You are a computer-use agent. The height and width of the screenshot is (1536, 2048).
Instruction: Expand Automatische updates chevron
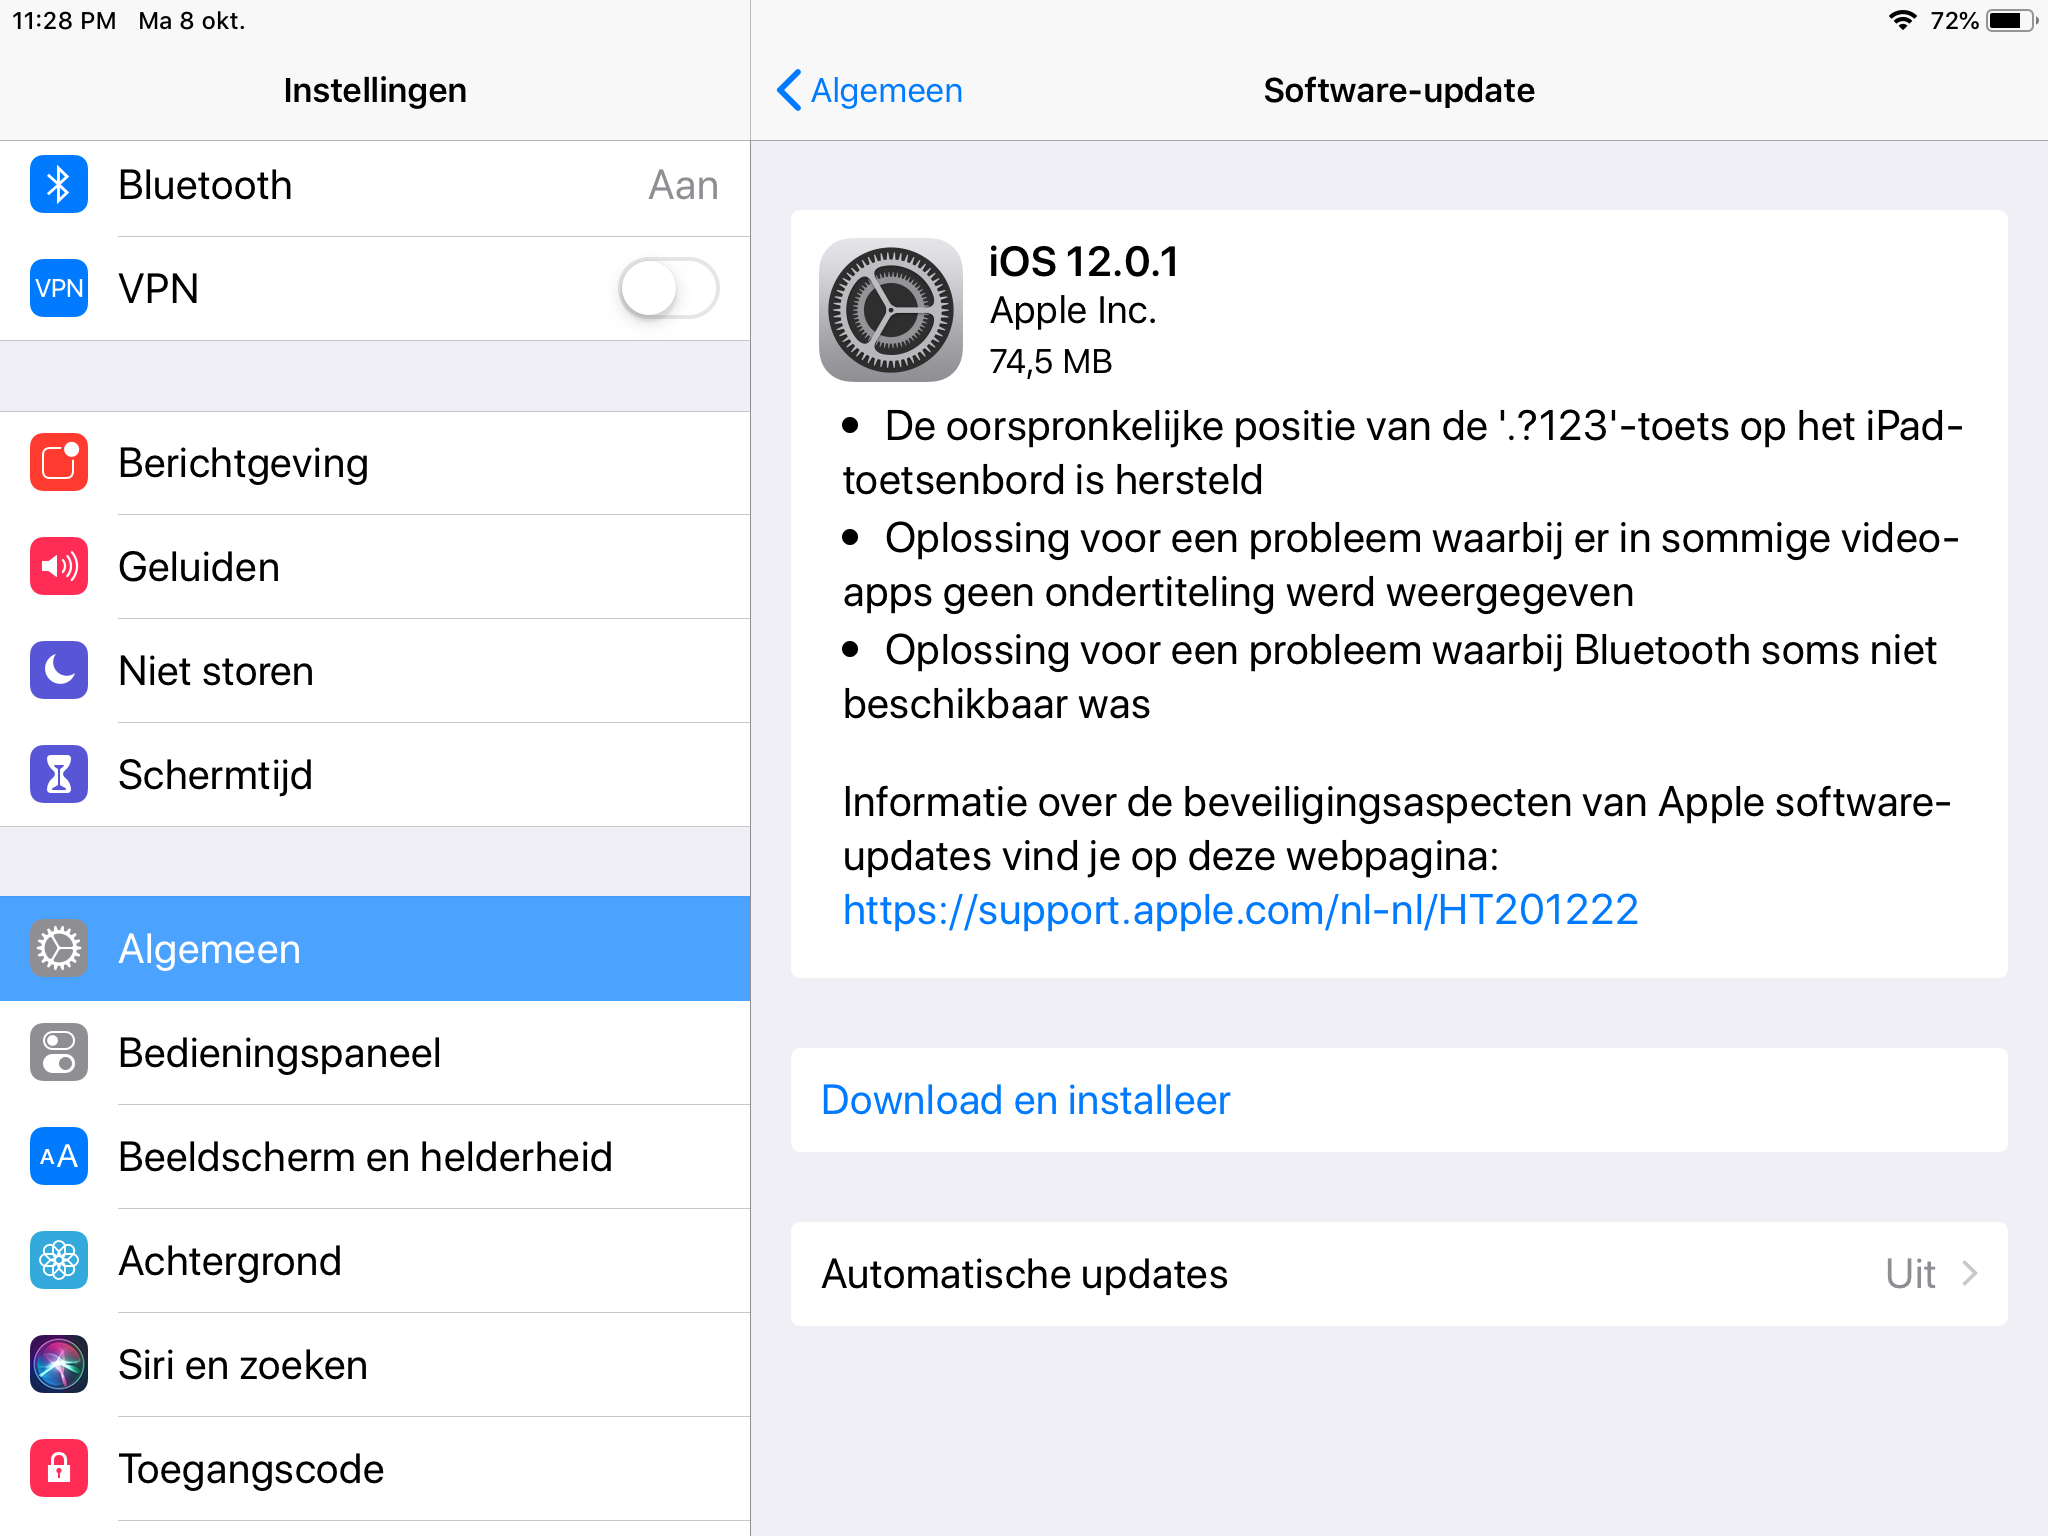(1970, 1274)
